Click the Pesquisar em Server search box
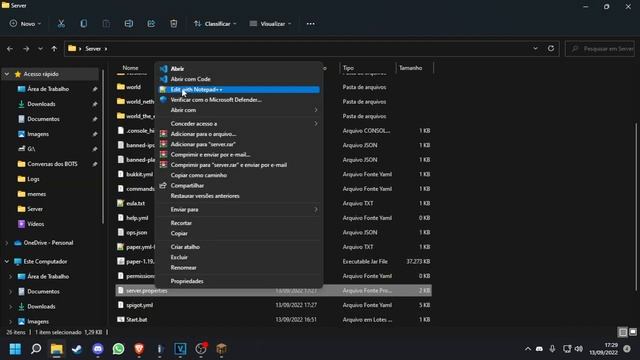Viewport: 640px width, 360px height. [600, 49]
